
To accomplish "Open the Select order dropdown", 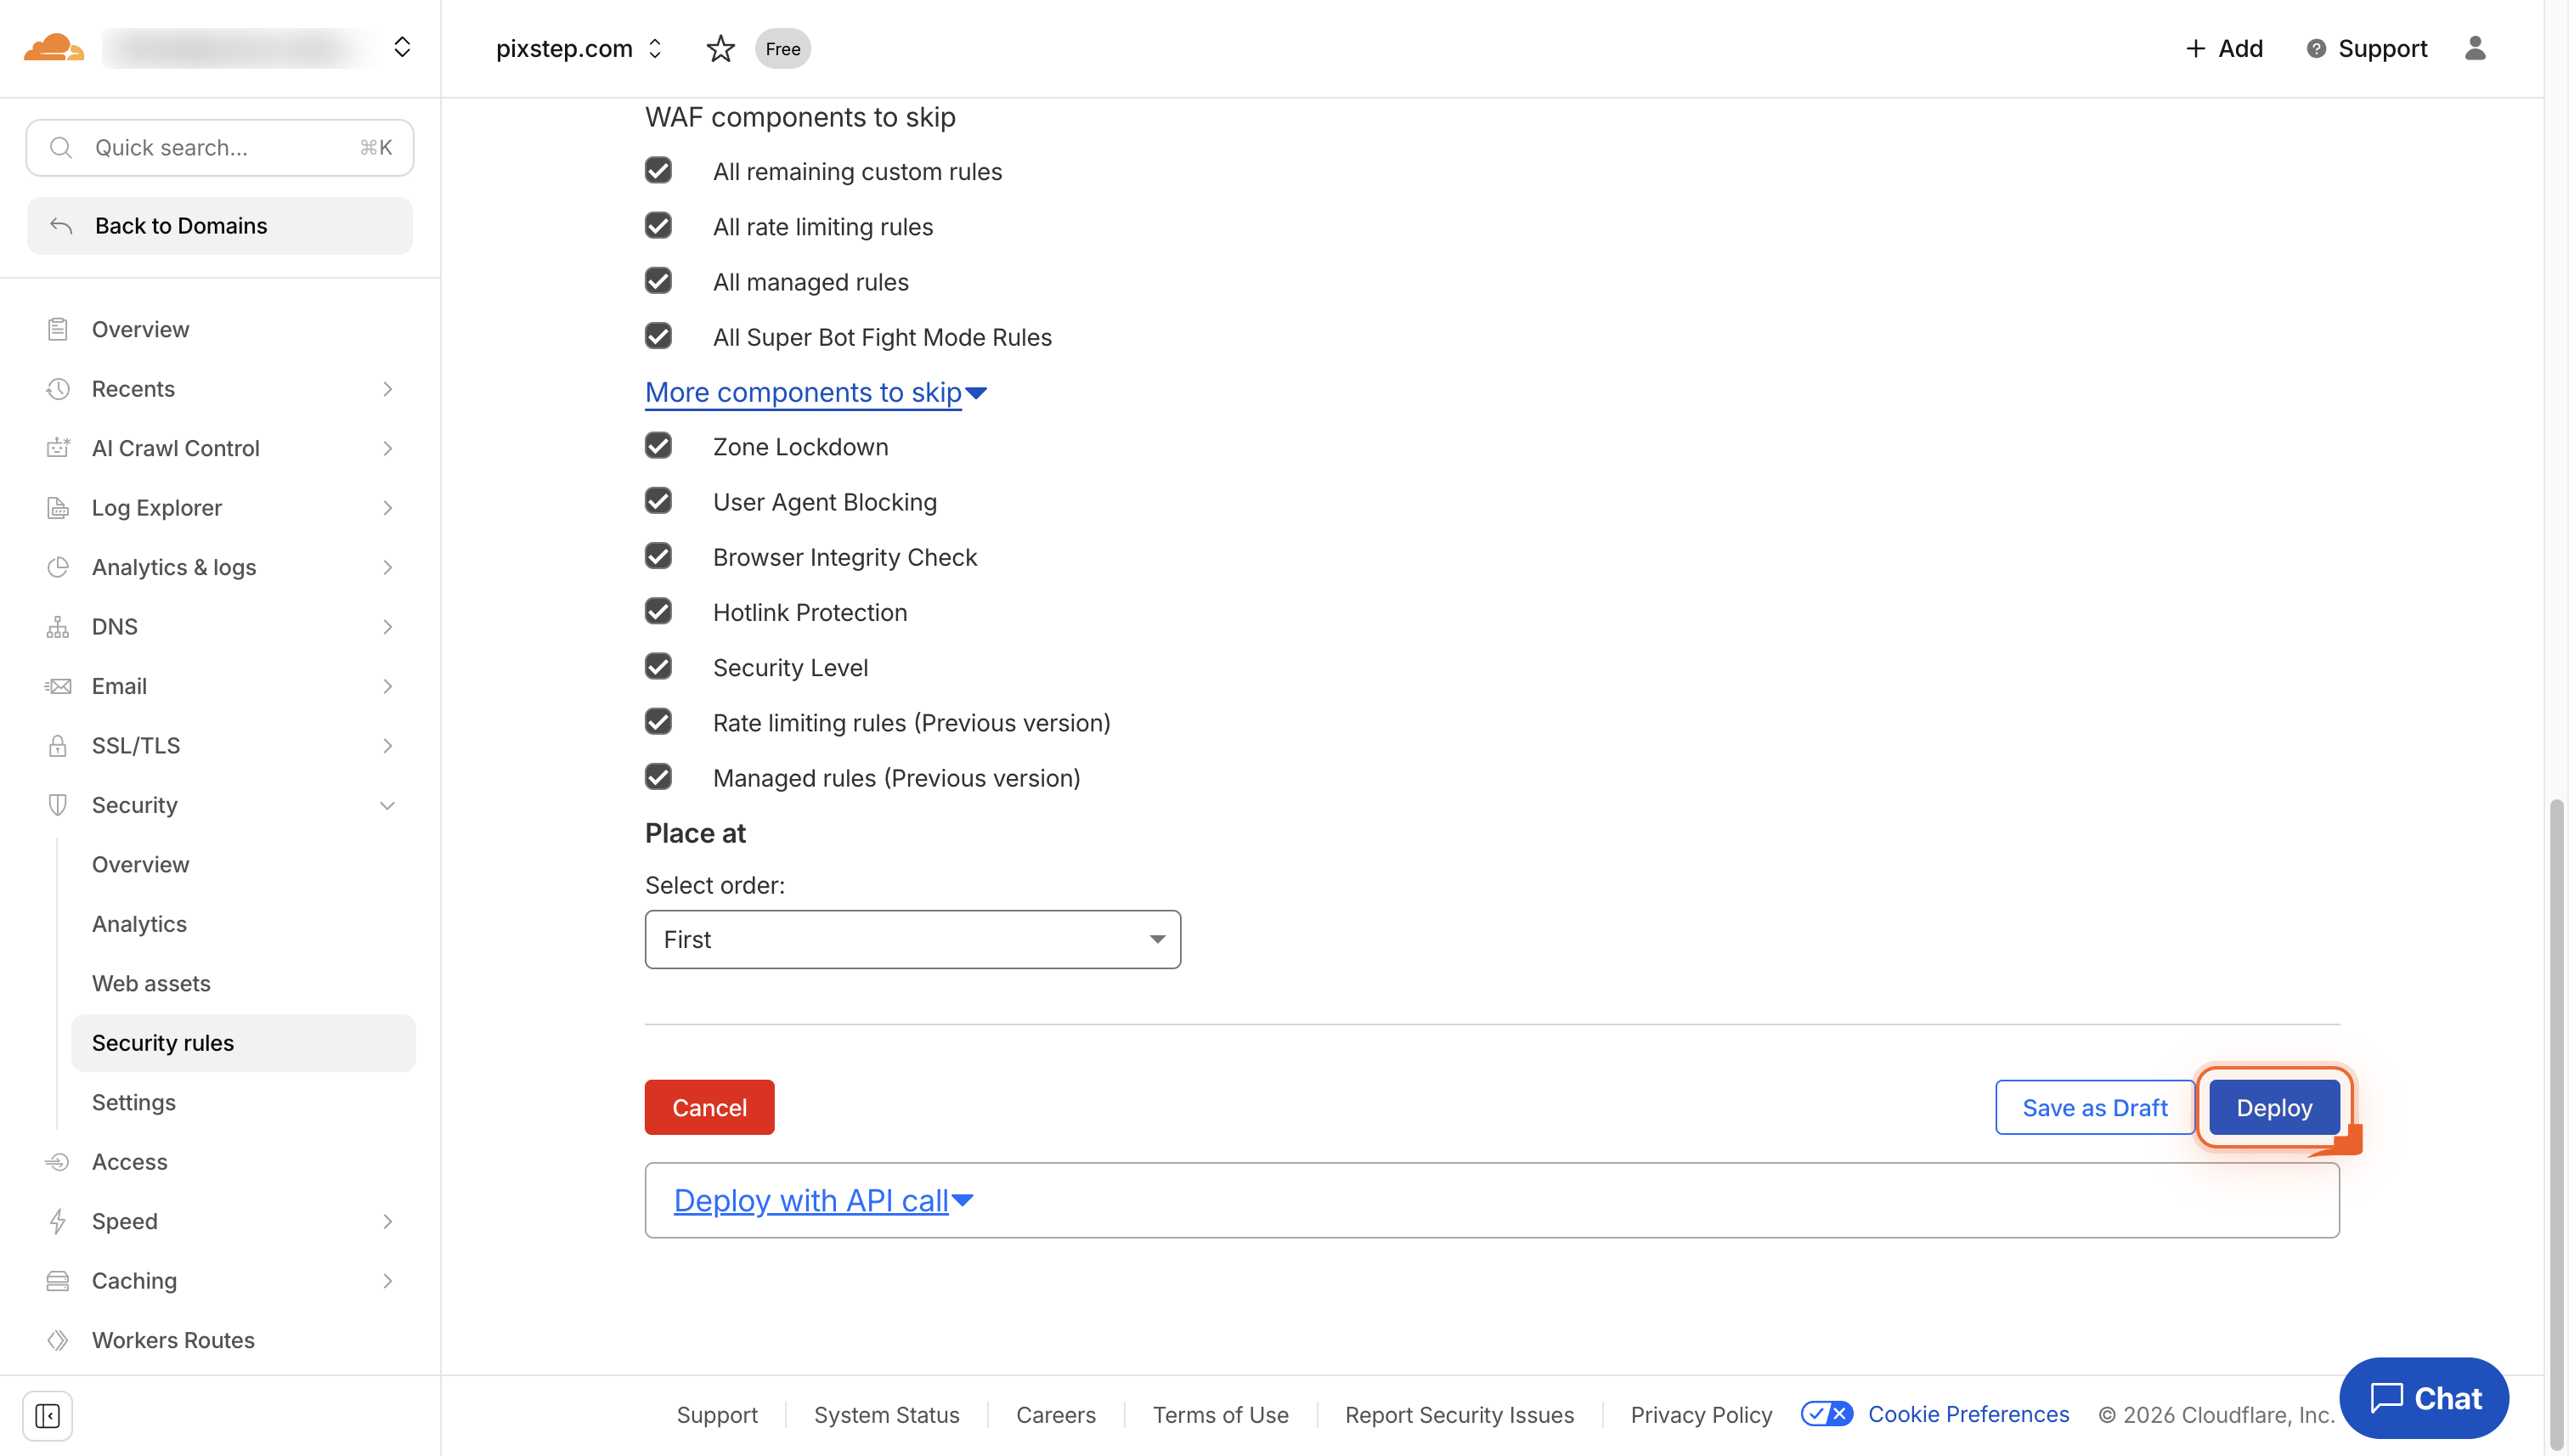I will pyautogui.click(x=911, y=939).
